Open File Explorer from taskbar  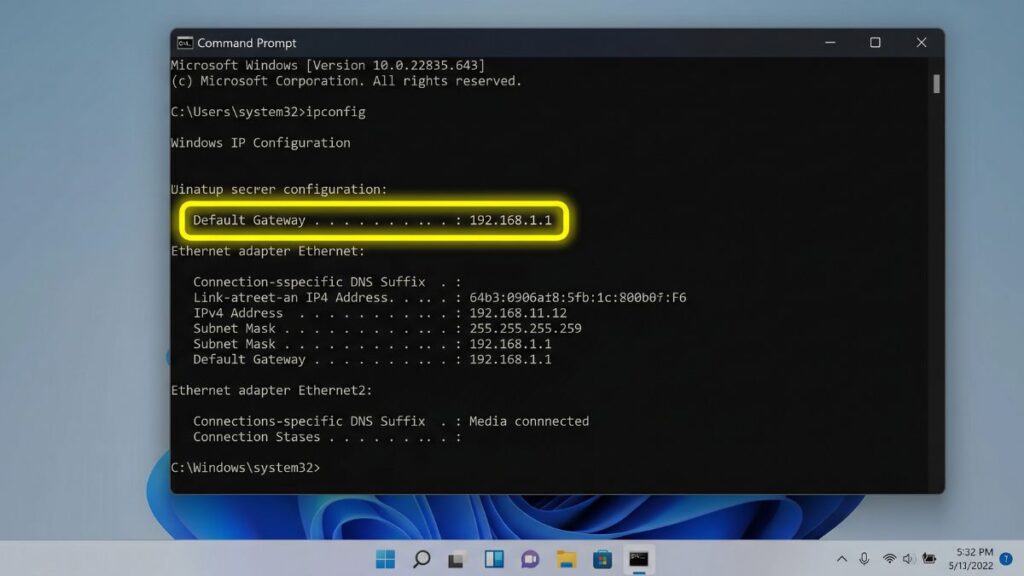coord(566,559)
